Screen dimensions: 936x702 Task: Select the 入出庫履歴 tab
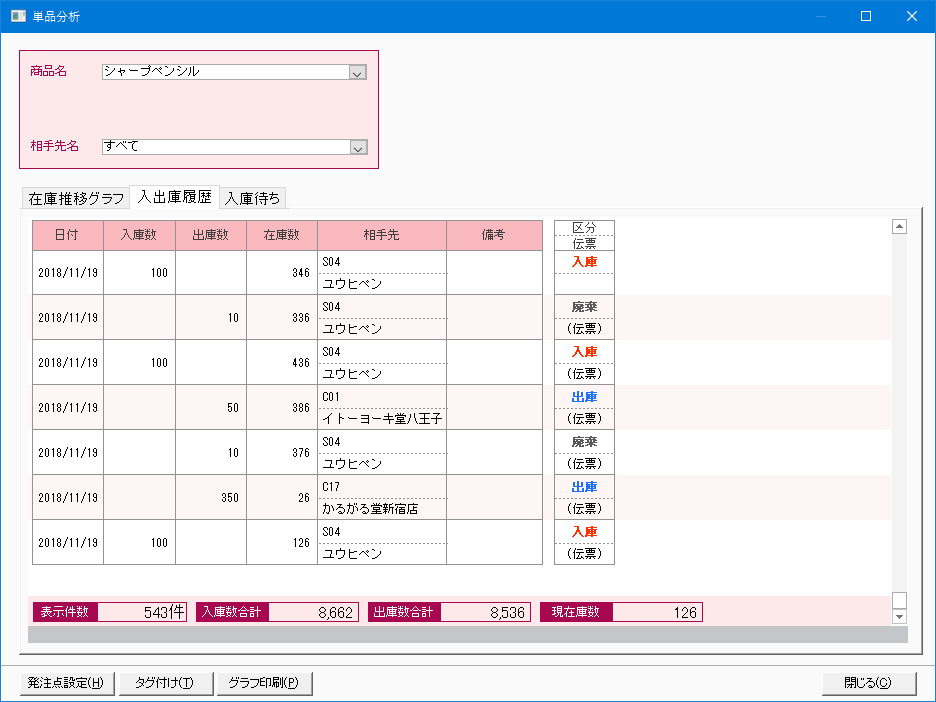pos(175,196)
